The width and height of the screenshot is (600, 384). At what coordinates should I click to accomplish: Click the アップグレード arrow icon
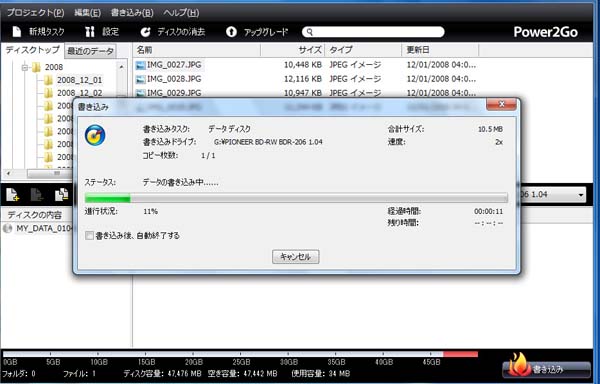[x=231, y=32]
